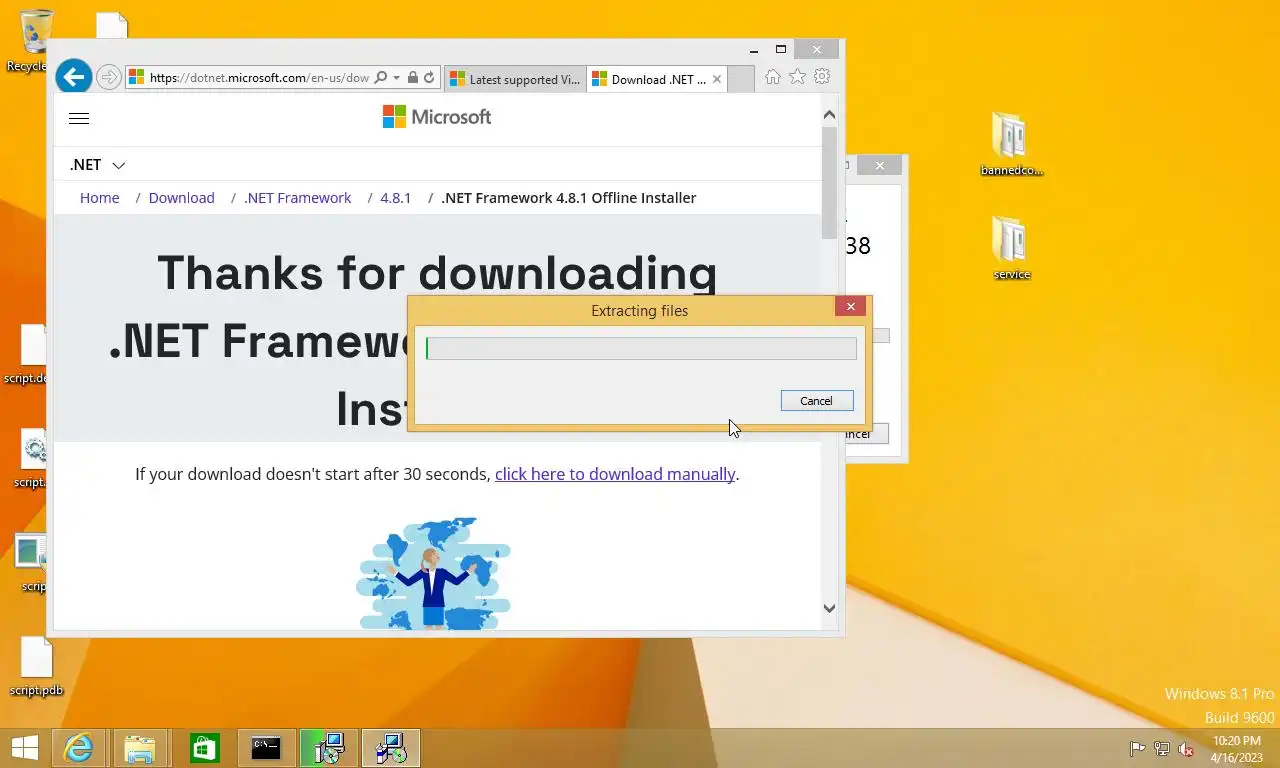Go to the Download breadcrumb link

pos(181,198)
